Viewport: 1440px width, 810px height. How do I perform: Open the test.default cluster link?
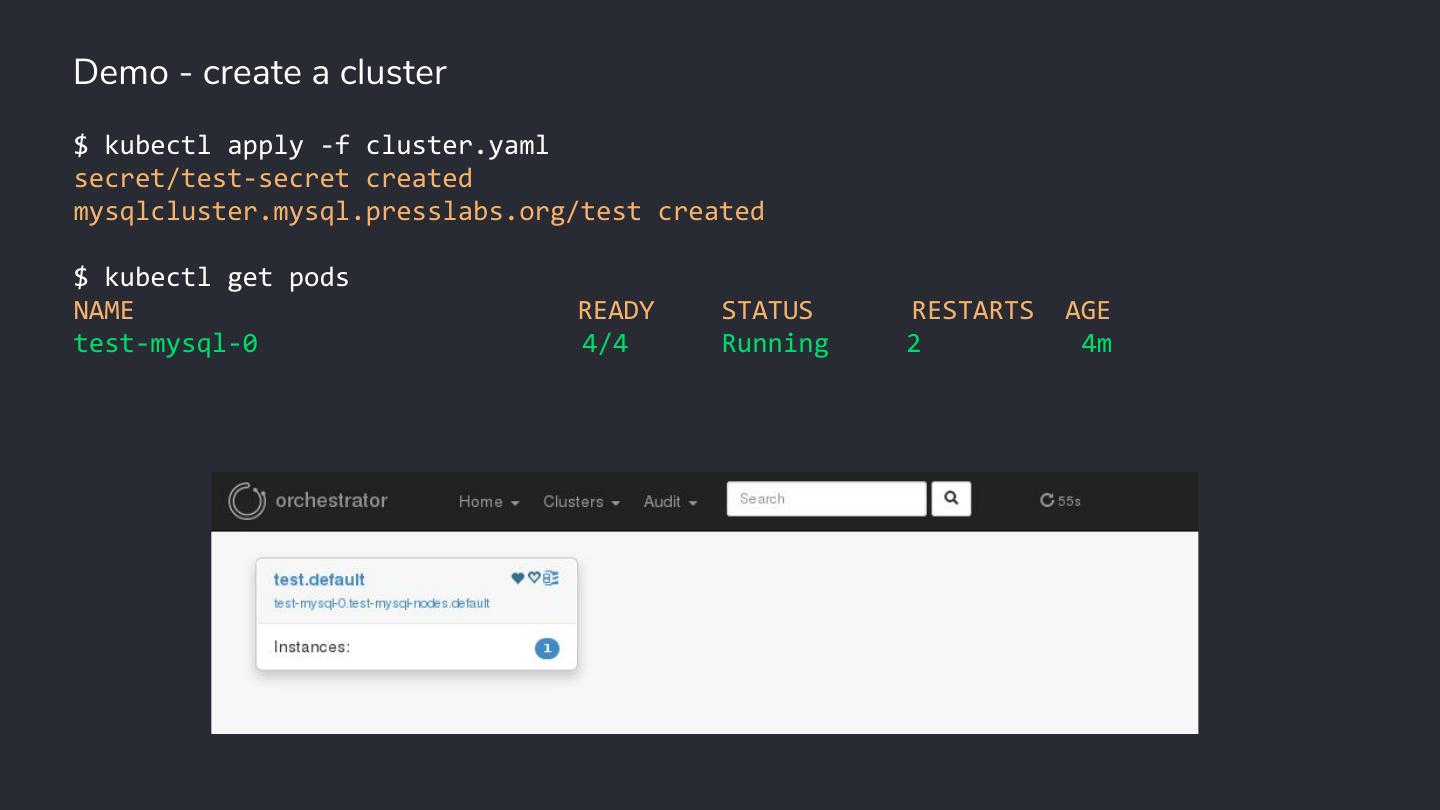coord(319,580)
